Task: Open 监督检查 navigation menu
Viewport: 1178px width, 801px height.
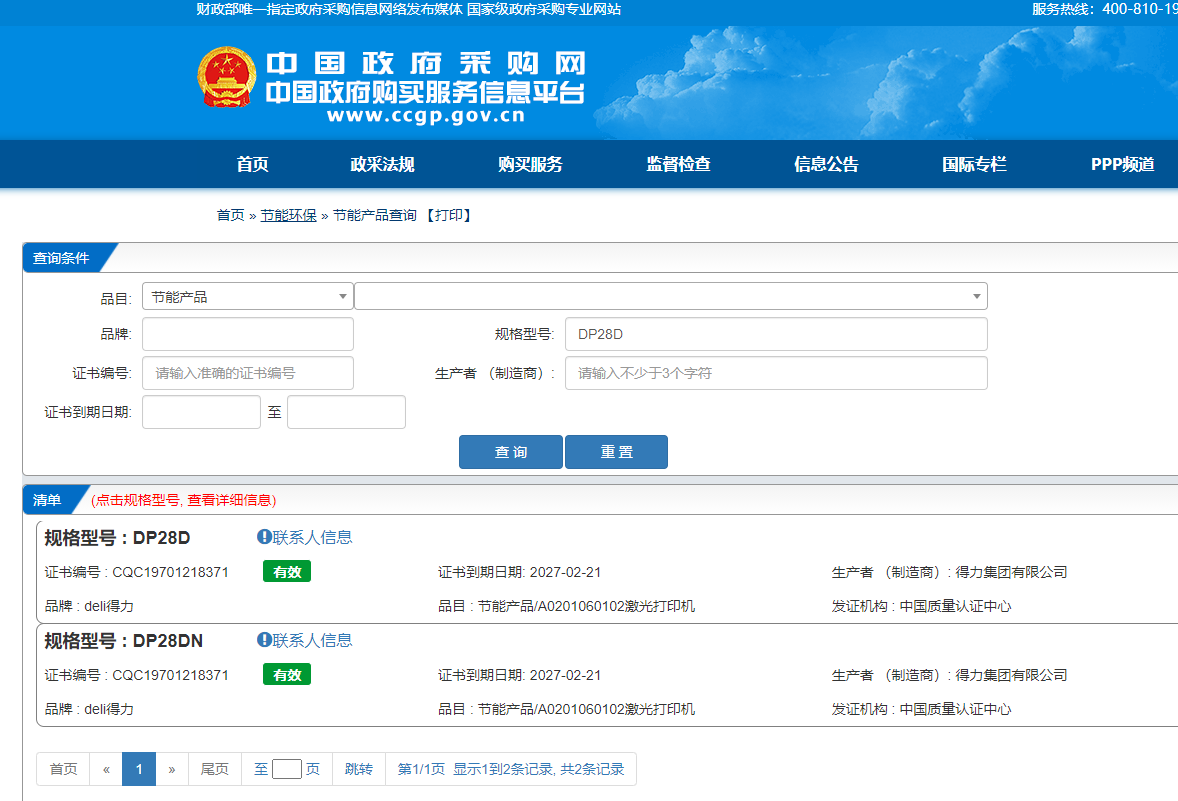Action: [678, 165]
